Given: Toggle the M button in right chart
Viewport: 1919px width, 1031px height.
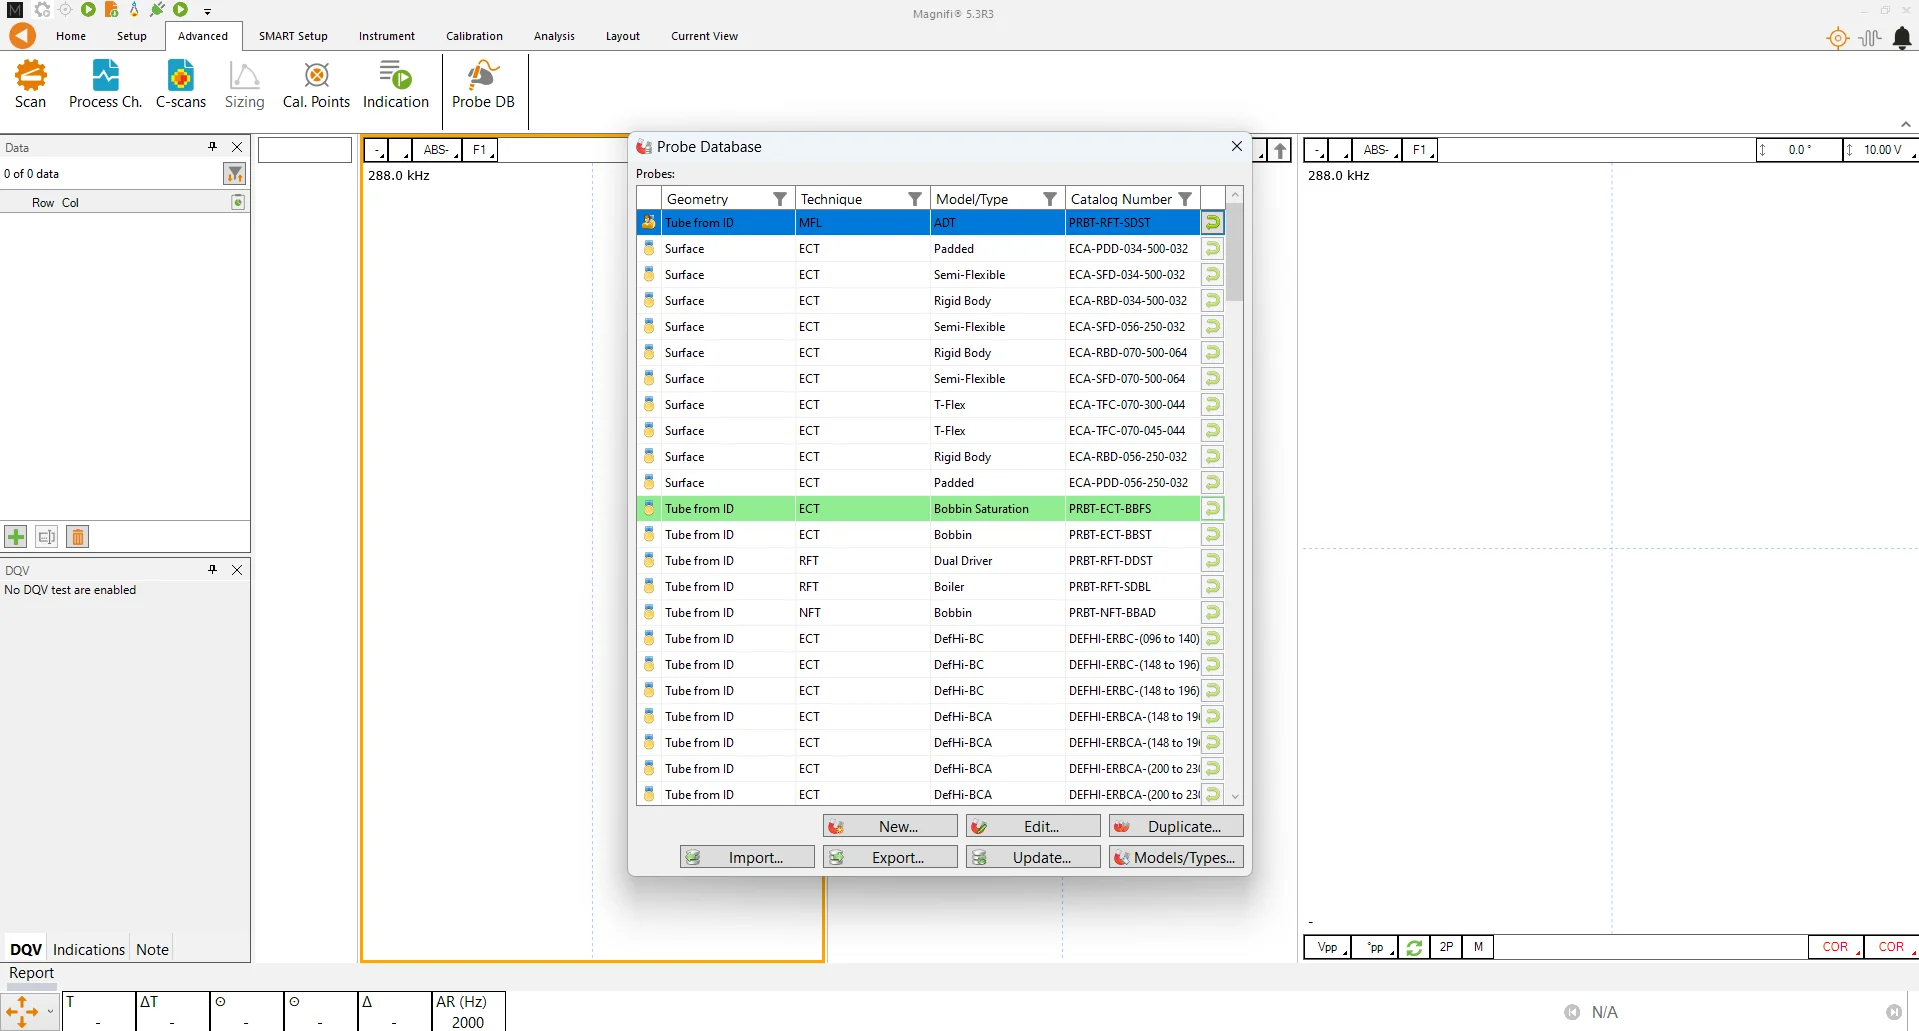Looking at the screenshot, I should (1478, 947).
